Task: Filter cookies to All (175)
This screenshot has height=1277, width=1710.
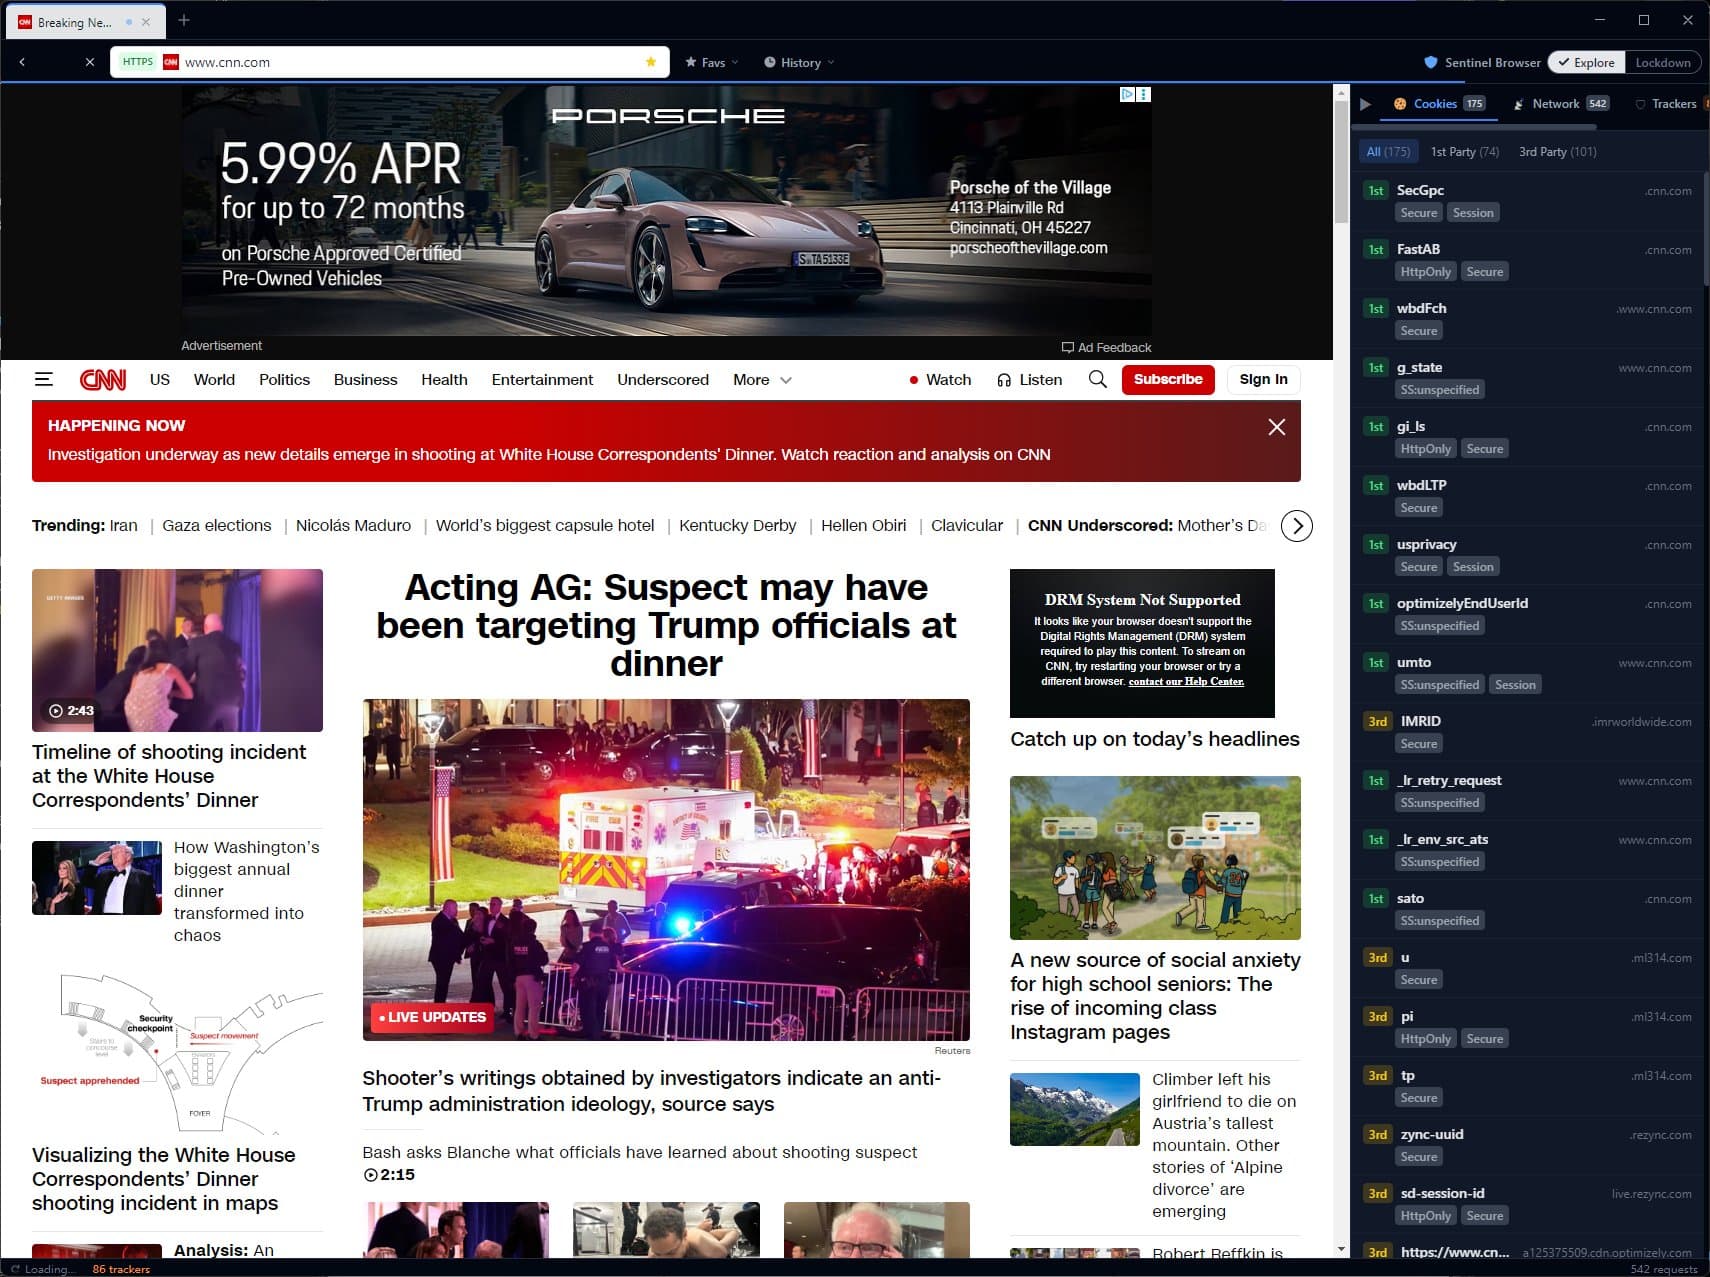Action: (x=1388, y=152)
